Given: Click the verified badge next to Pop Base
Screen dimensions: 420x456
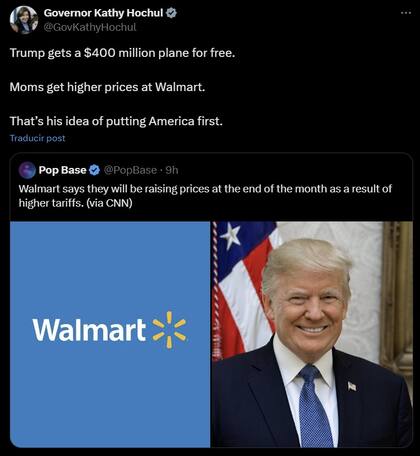Looking at the screenshot, I should 95,170.
